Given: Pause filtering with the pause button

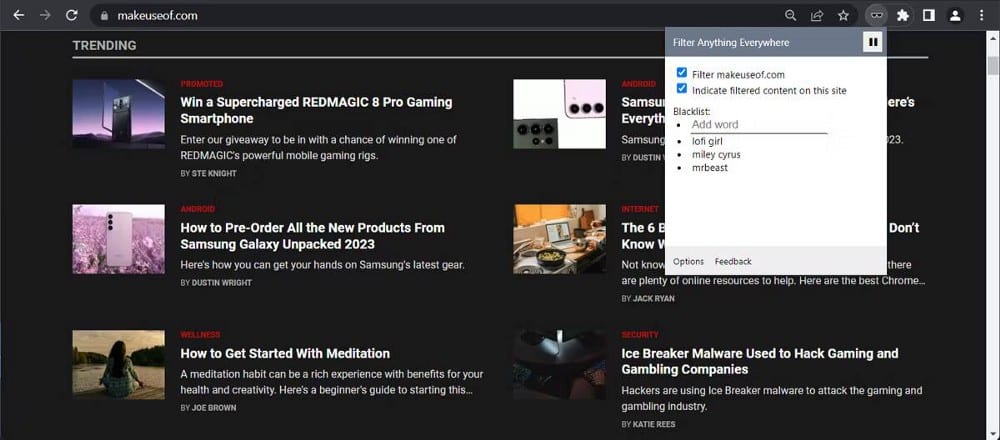Looking at the screenshot, I should tap(872, 42).
